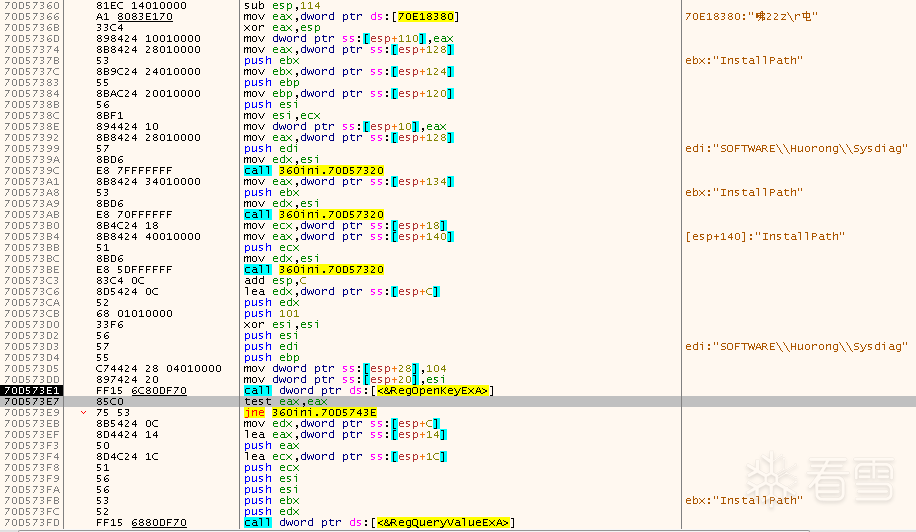
Task: Click bytes 'C74424 28 04010000'
Action: pyautogui.click(x=159, y=368)
